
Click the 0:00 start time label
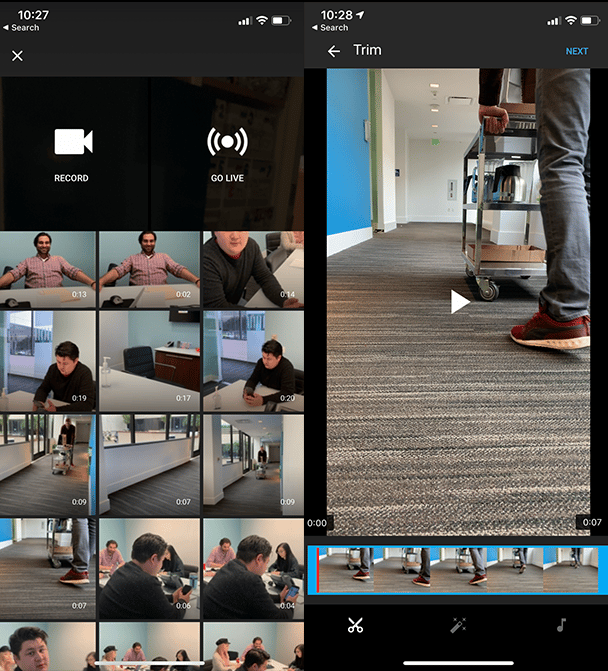point(317,523)
